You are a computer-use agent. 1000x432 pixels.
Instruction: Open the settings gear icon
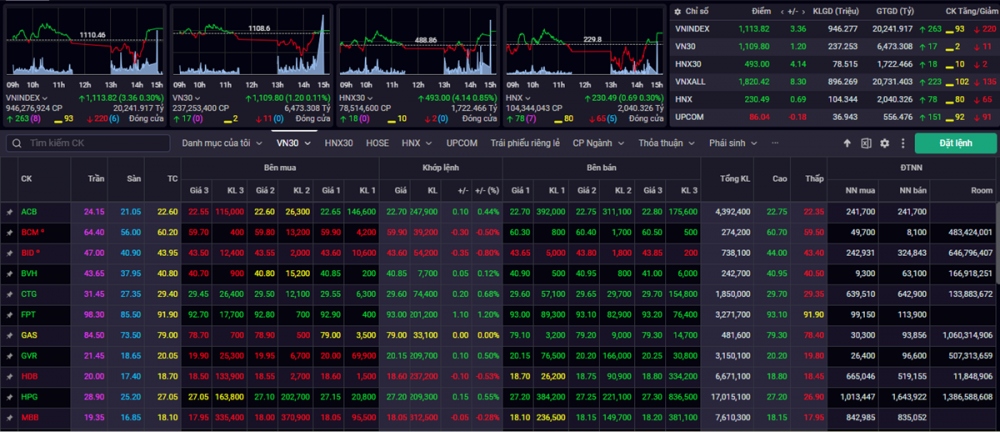click(x=885, y=144)
